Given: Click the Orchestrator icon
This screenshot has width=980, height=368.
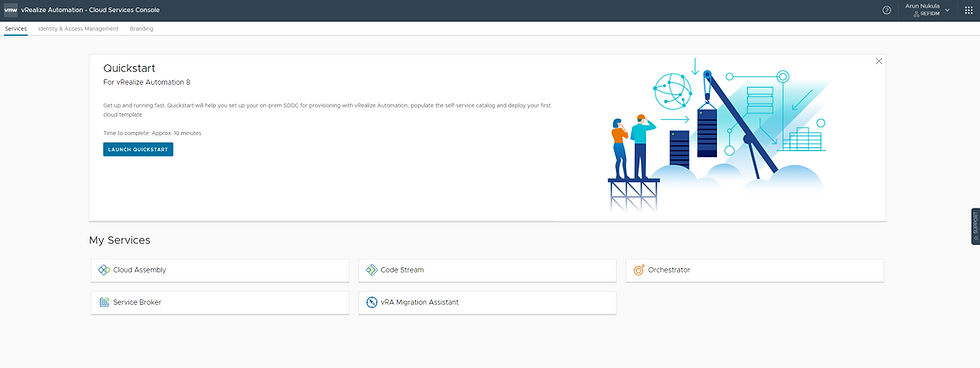Looking at the screenshot, I should click(639, 270).
